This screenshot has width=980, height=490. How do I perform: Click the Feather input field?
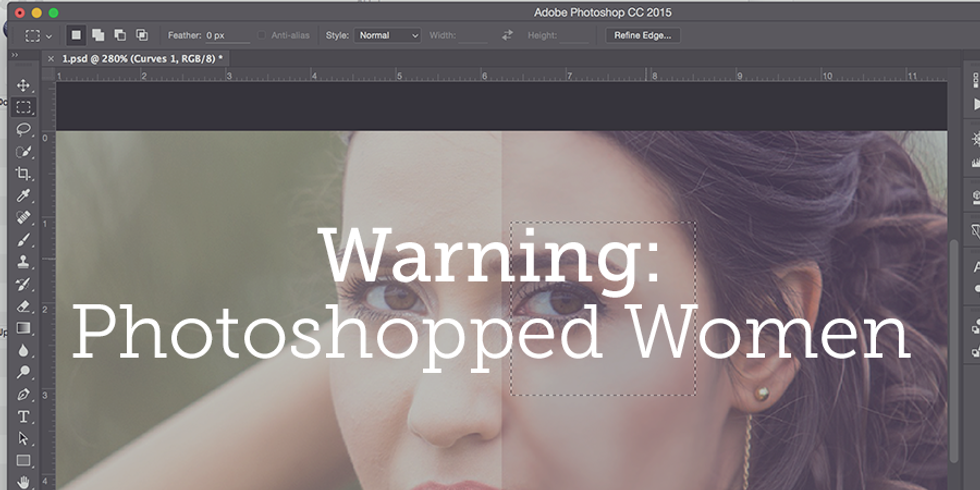[x=224, y=35]
